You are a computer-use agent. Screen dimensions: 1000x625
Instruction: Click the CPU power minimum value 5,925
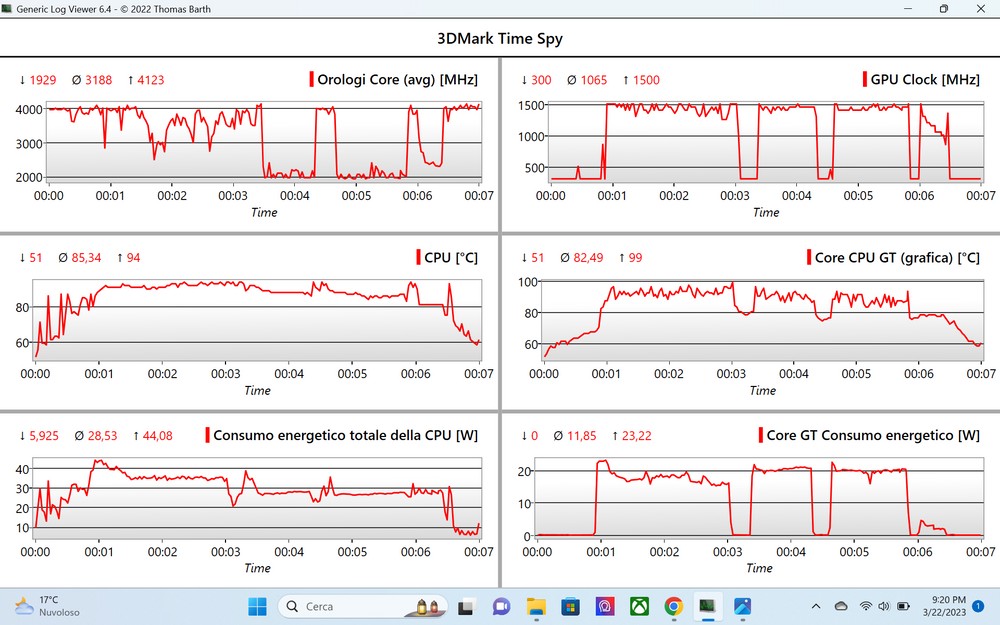(x=44, y=436)
